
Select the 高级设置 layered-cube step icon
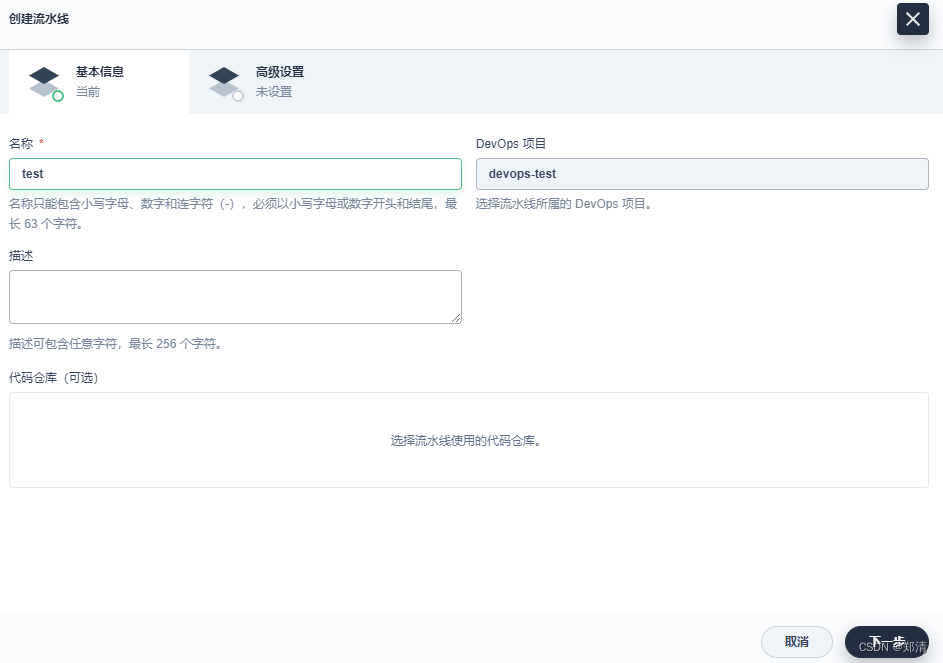pyautogui.click(x=224, y=79)
